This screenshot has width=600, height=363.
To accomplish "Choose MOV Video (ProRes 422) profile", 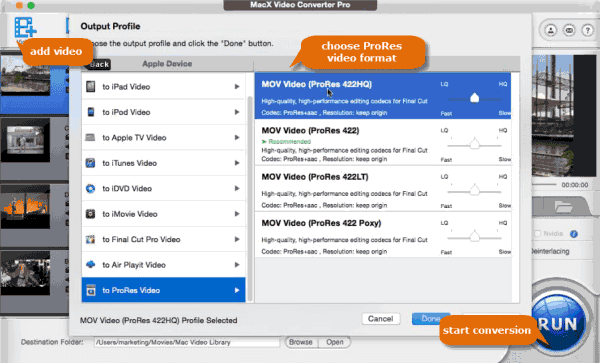I will coord(383,142).
